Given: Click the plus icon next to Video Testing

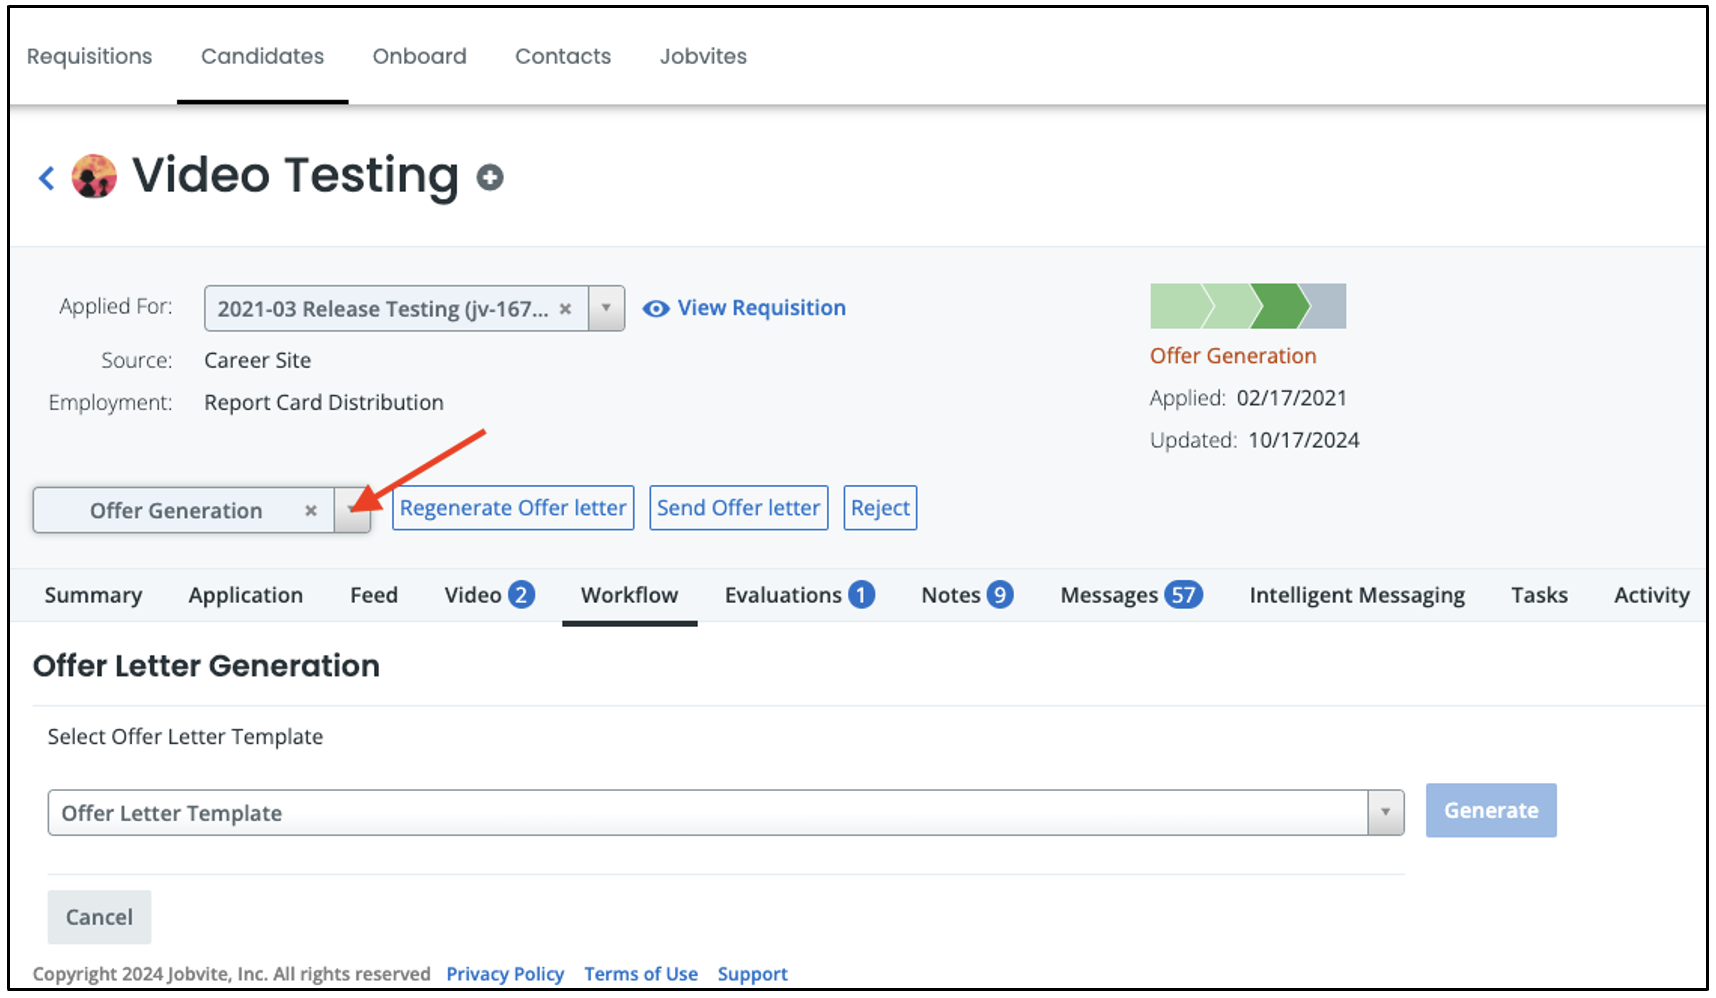Looking at the screenshot, I should click(x=489, y=178).
